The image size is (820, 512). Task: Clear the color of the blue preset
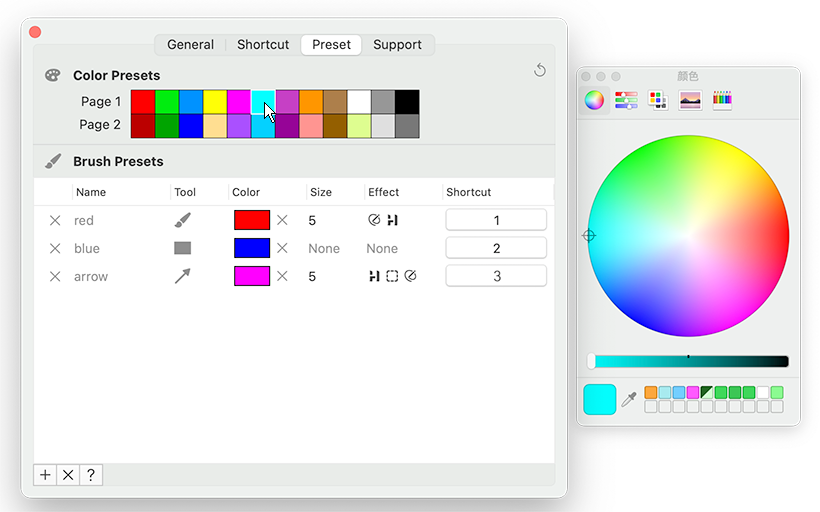(282, 248)
